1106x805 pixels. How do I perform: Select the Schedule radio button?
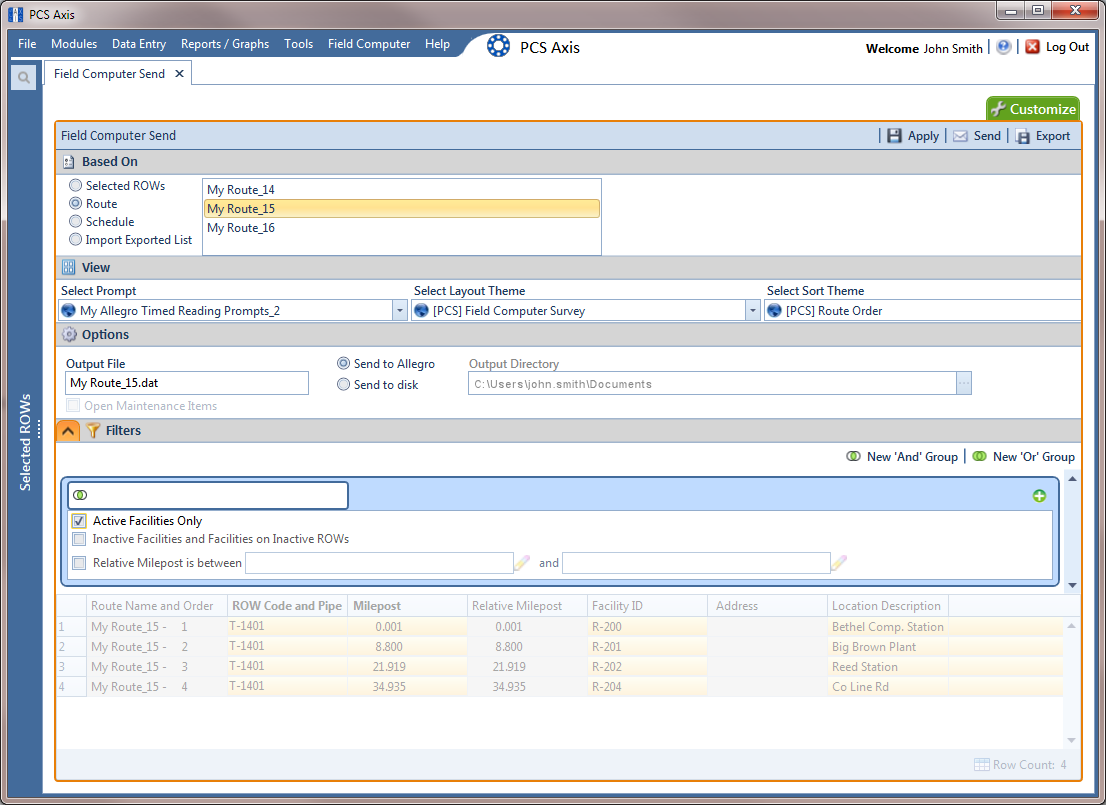point(75,222)
